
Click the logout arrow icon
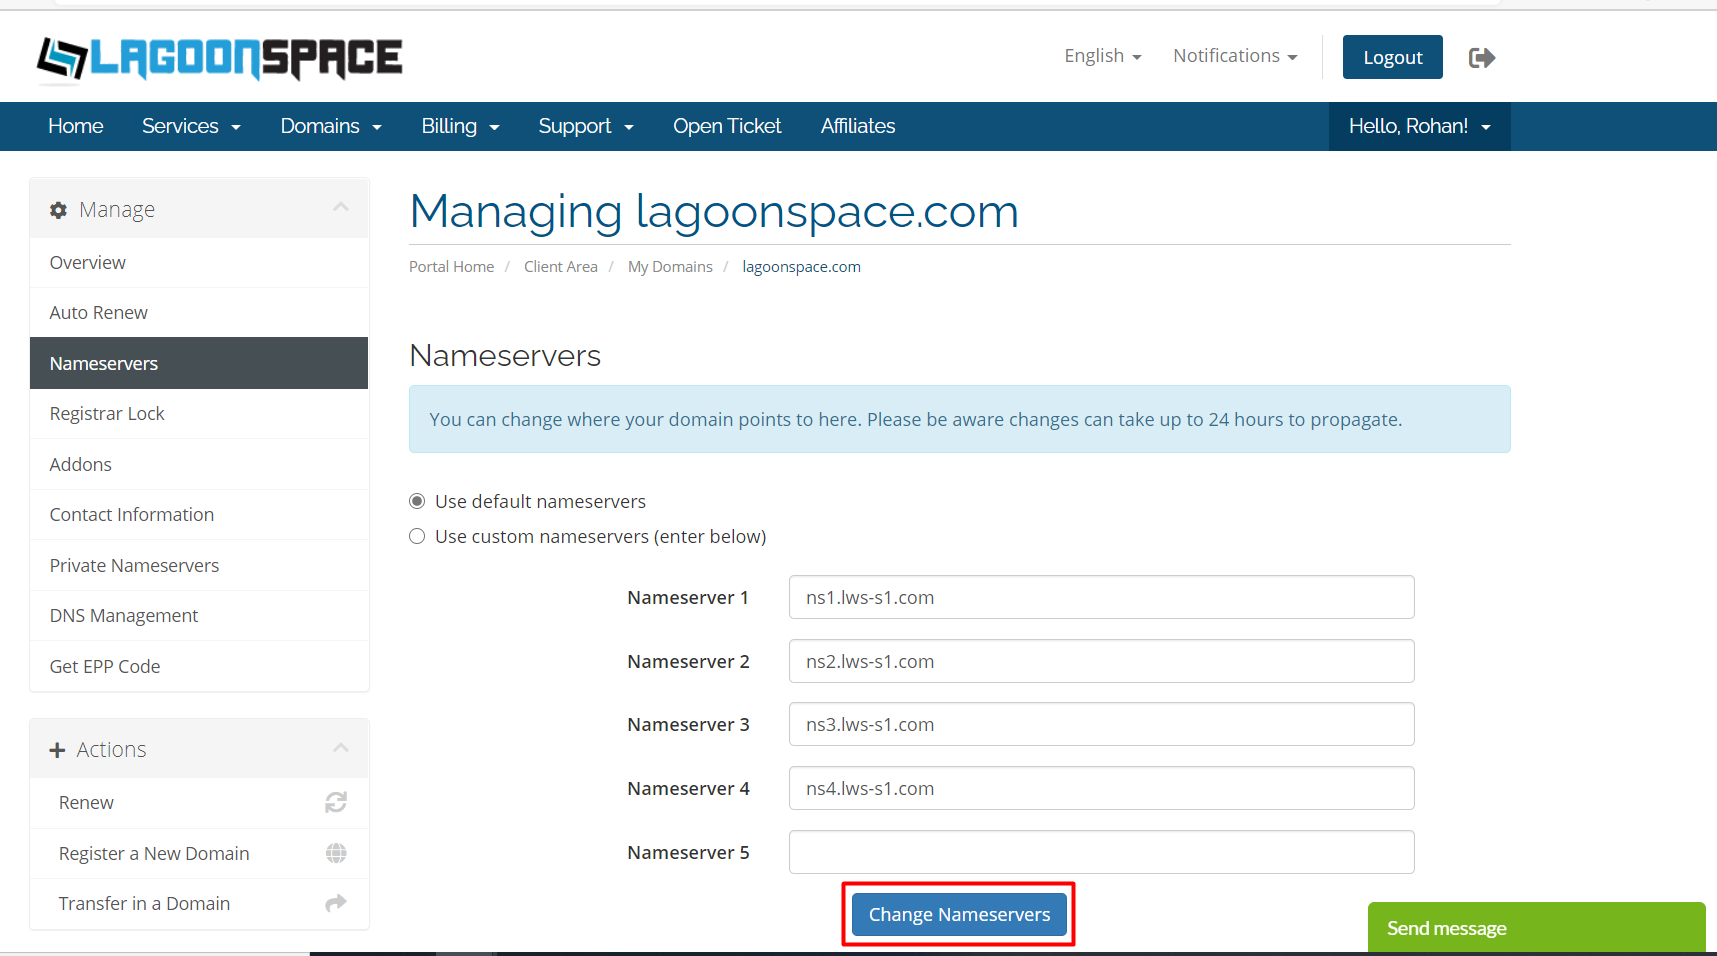click(1481, 58)
